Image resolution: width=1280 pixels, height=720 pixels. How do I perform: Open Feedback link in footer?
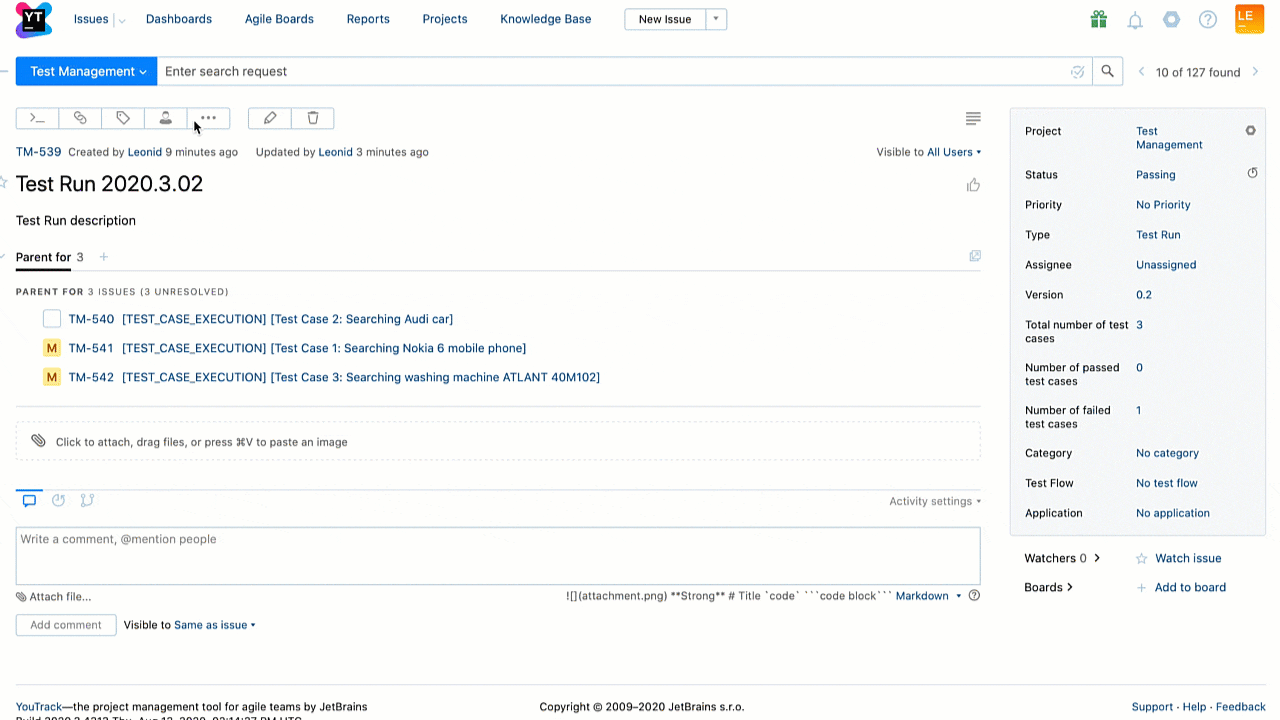pos(1241,707)
